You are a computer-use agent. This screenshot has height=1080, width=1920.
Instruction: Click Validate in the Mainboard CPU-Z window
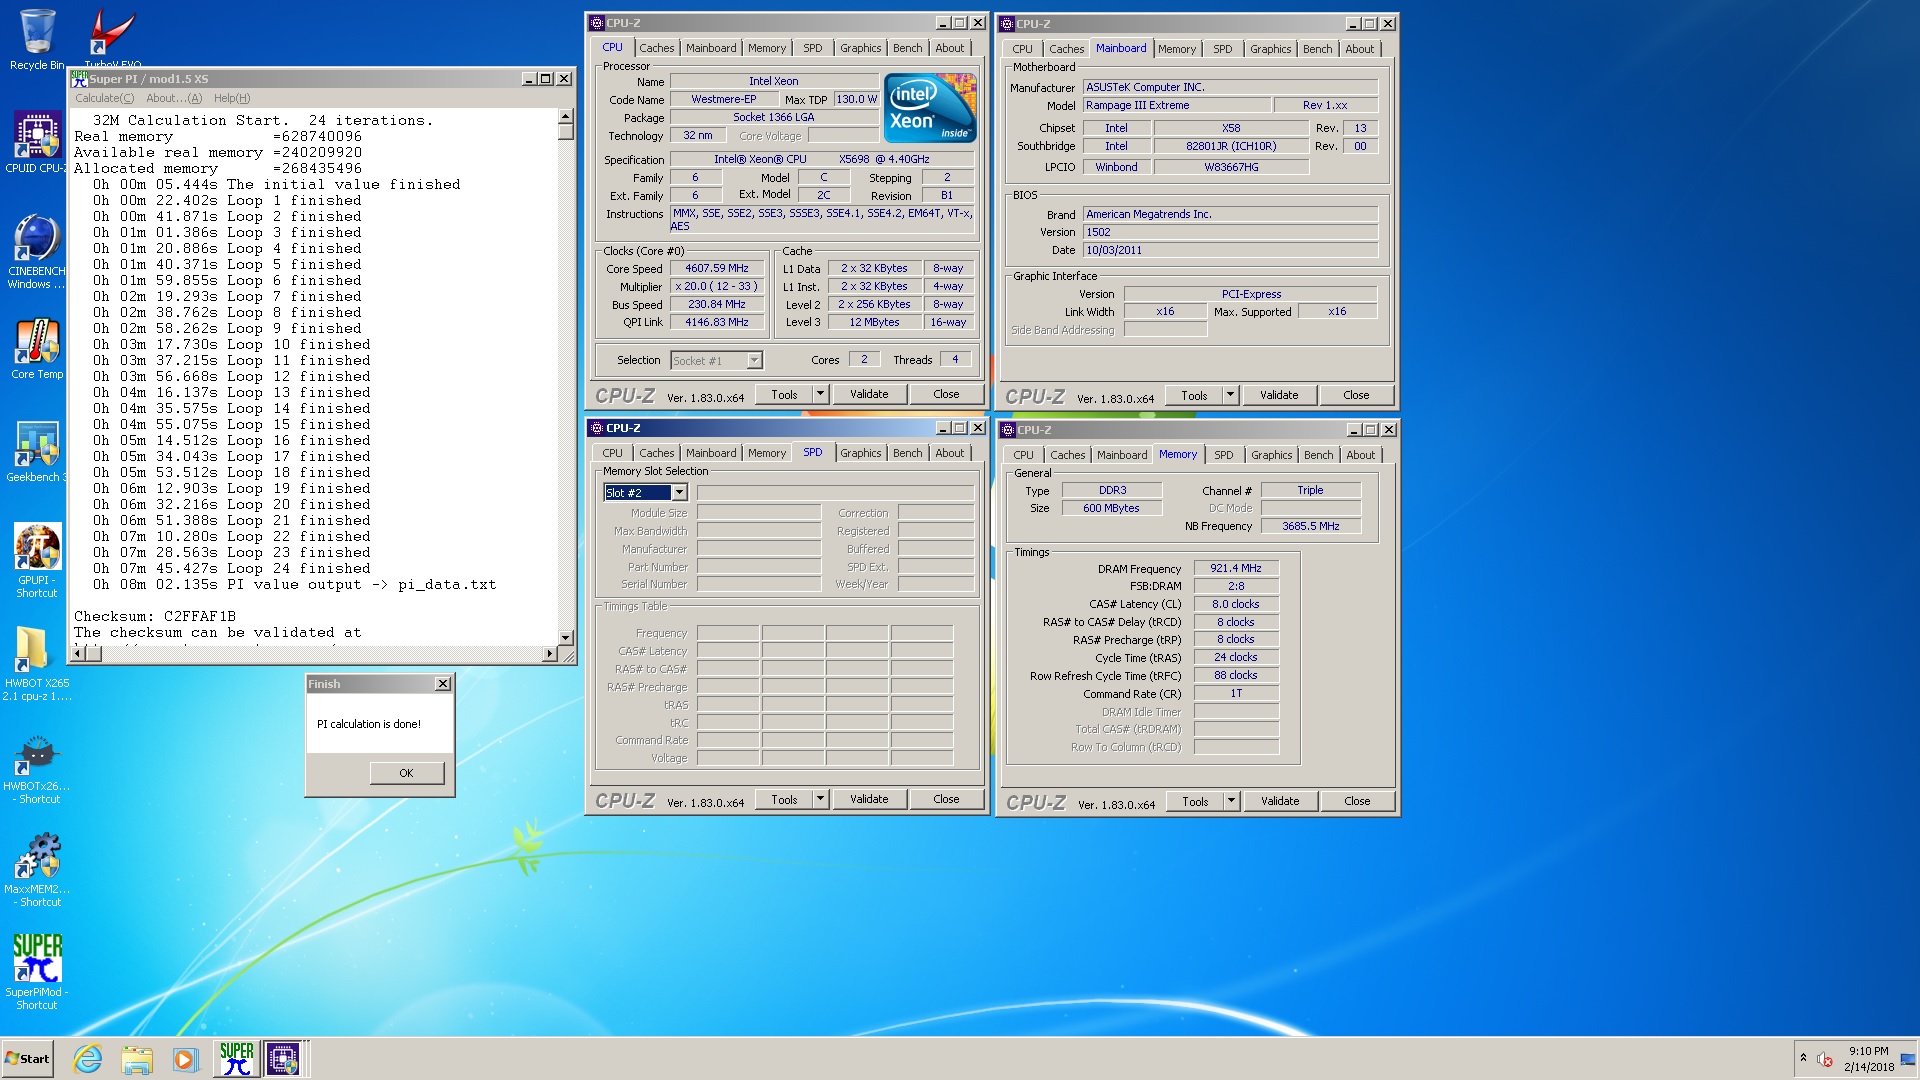[1279, 395]
